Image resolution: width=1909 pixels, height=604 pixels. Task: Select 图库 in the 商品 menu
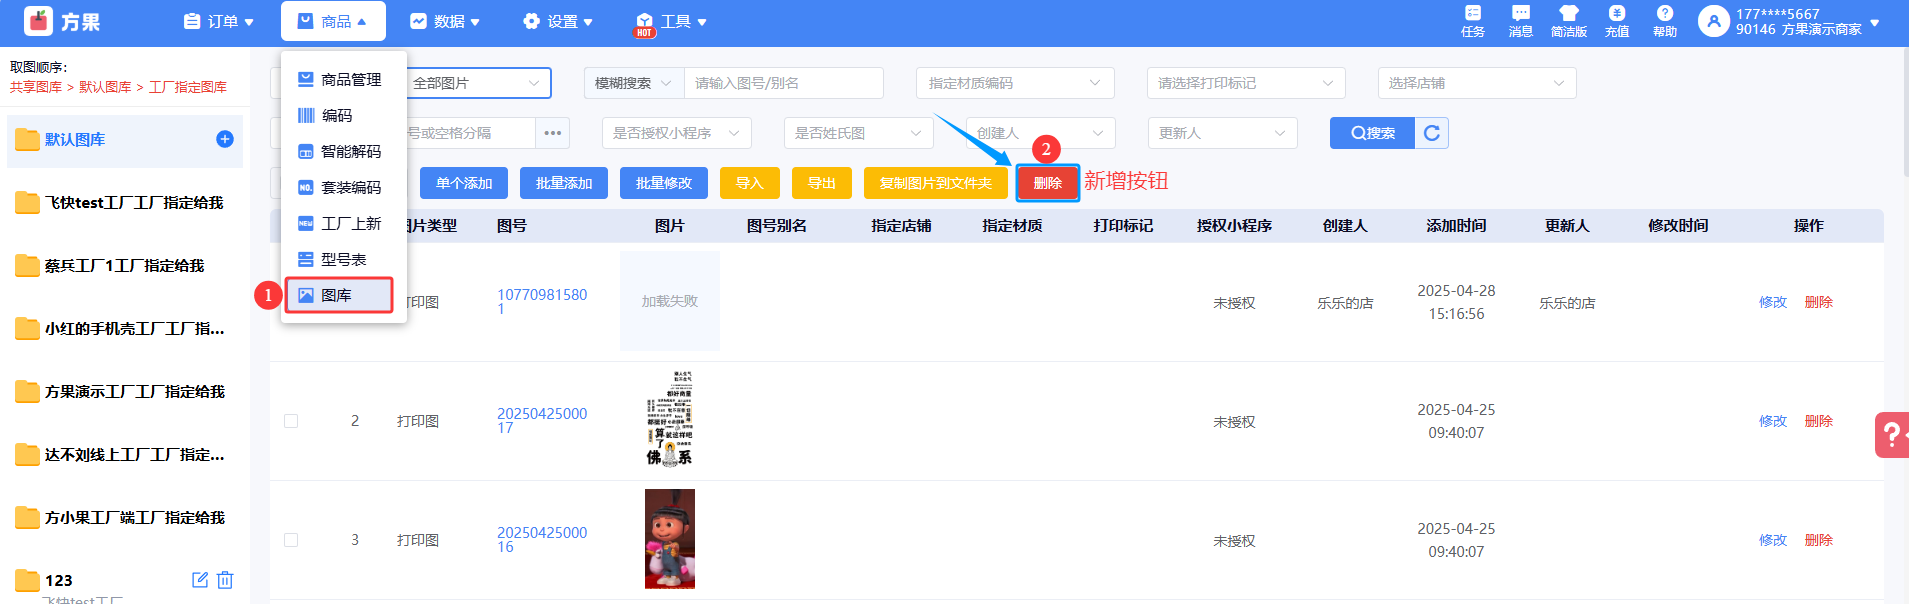[338, 295]
